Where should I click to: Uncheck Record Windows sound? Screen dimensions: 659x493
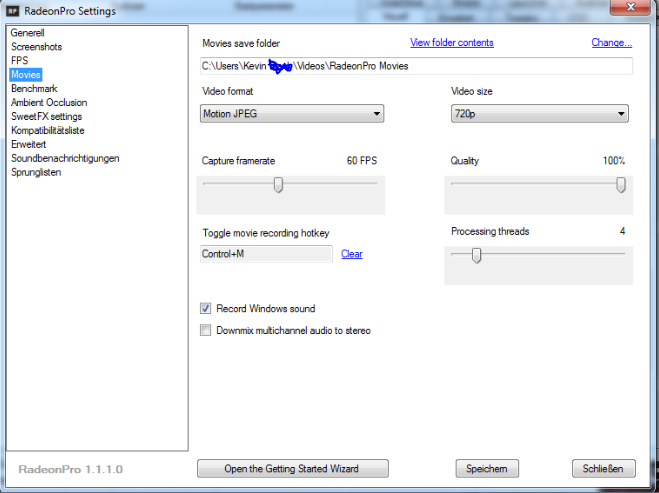pyautogui.click(x=206, y=308)
